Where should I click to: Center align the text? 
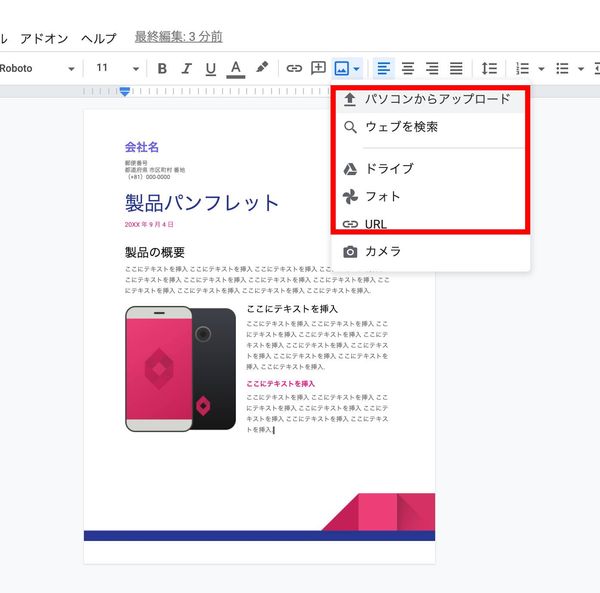tap(408, 68)
